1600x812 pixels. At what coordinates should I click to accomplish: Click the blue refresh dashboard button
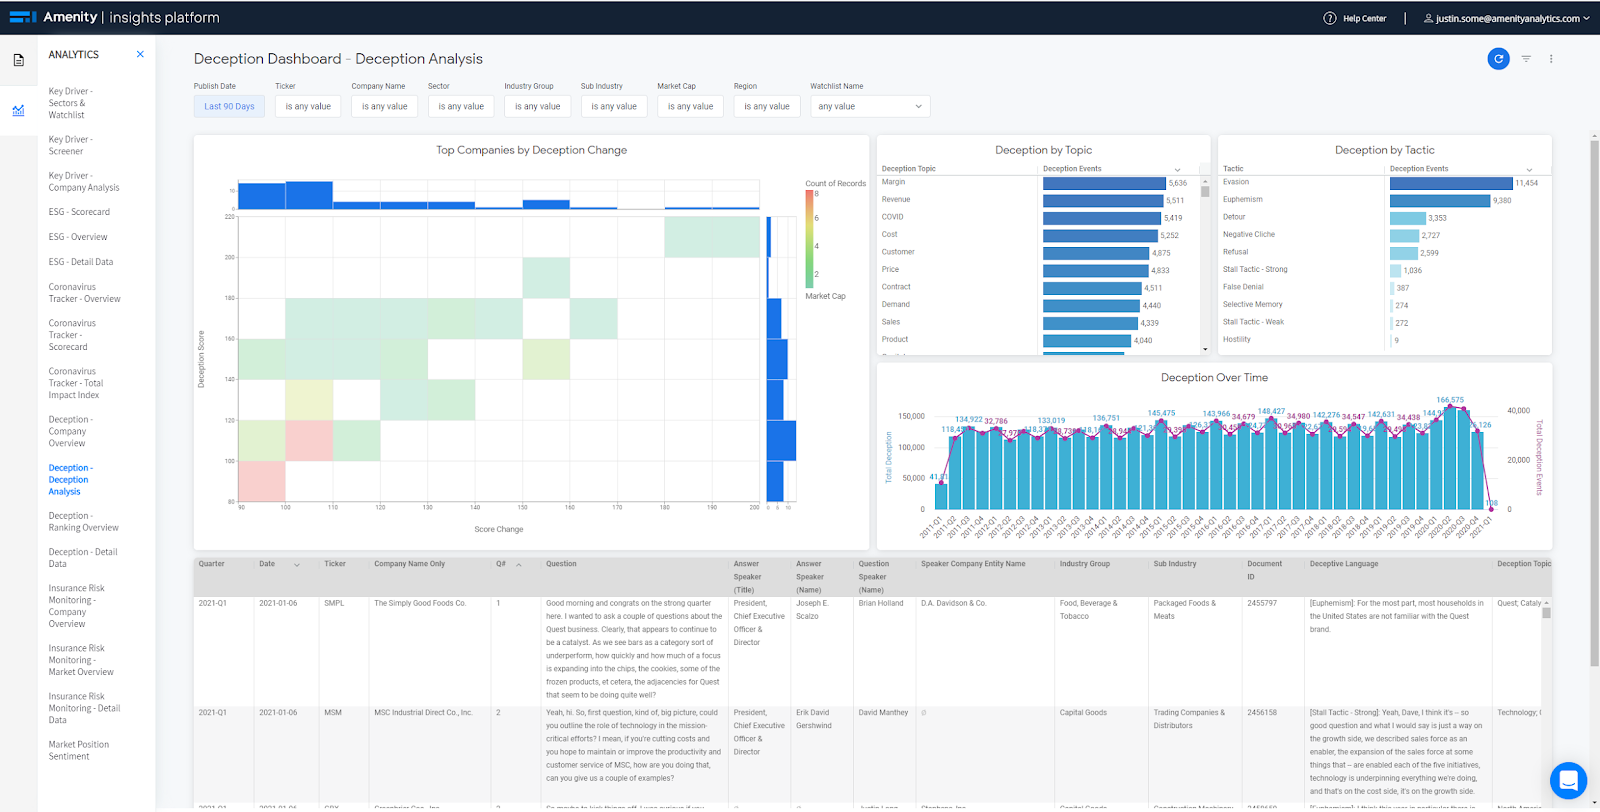coord(1498,59)
